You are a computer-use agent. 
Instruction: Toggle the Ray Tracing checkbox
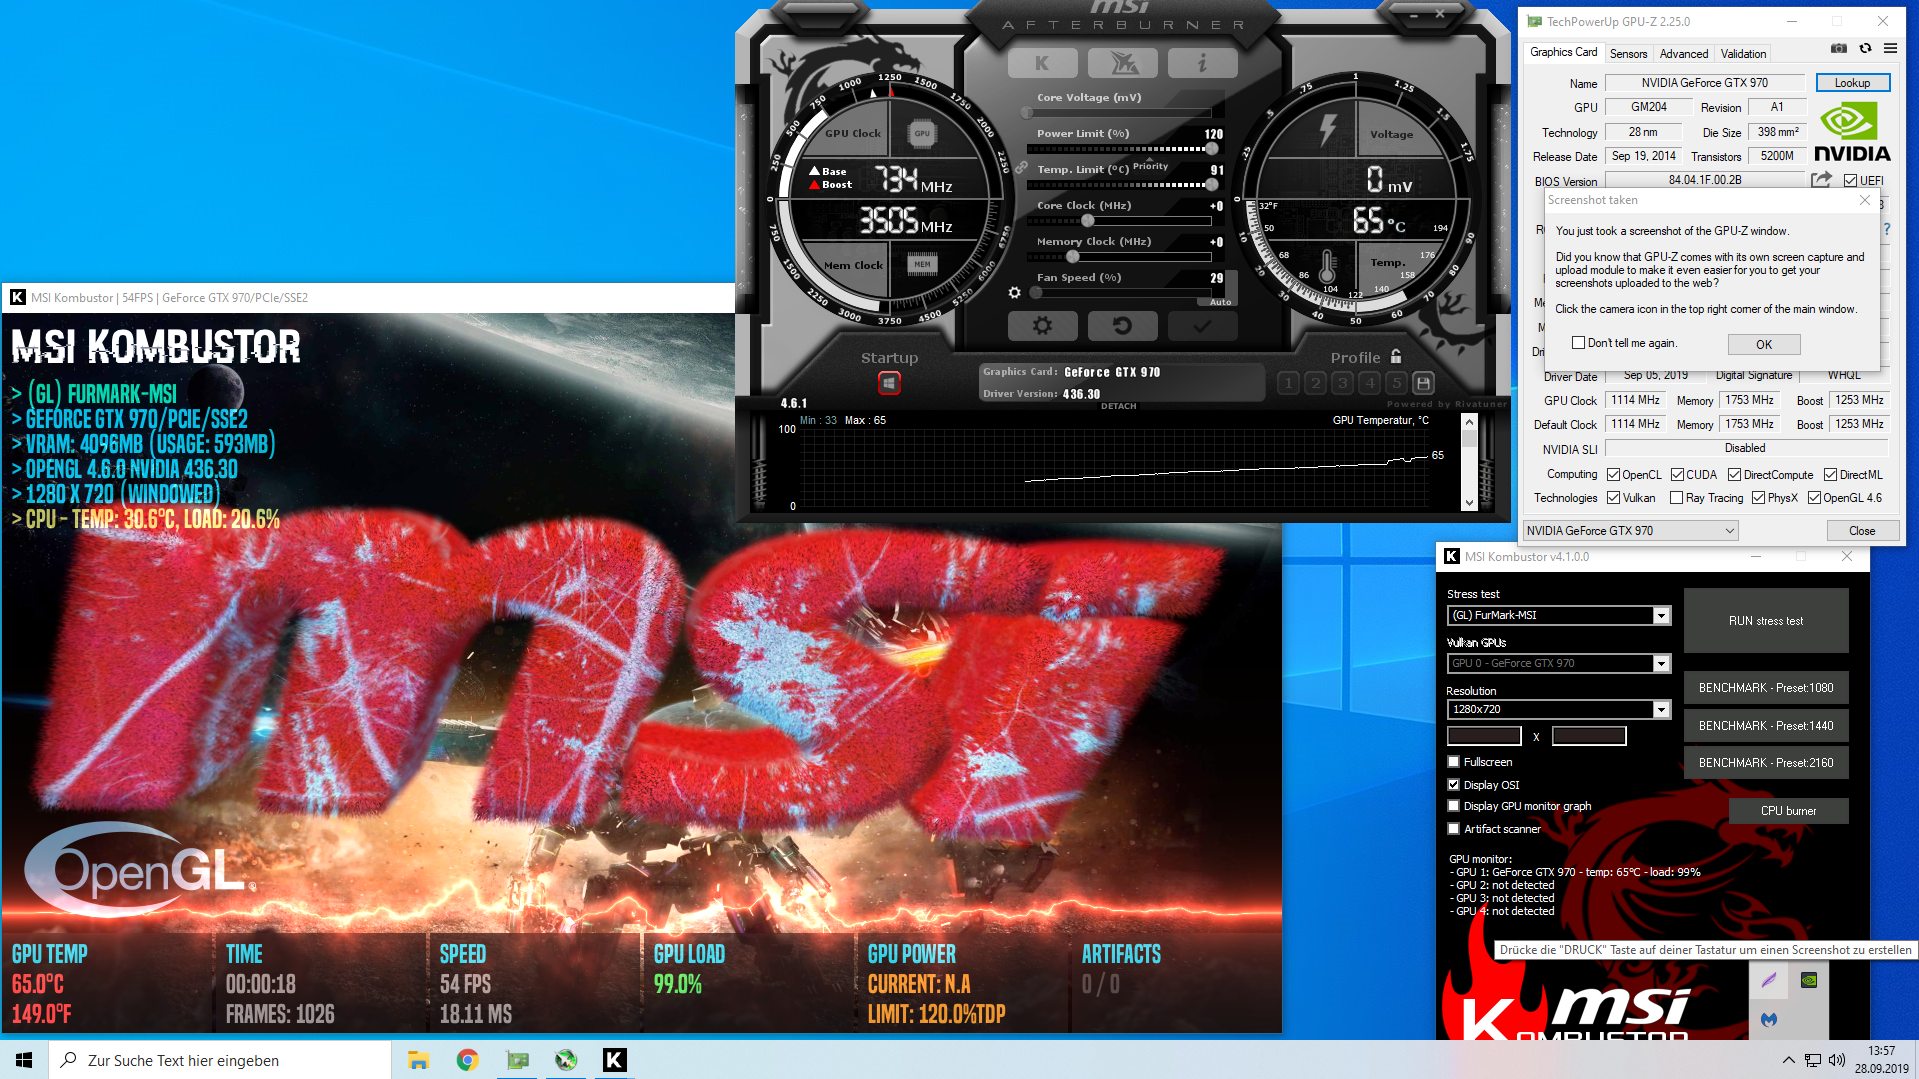pyautogui.click(x=1676, y=498)
